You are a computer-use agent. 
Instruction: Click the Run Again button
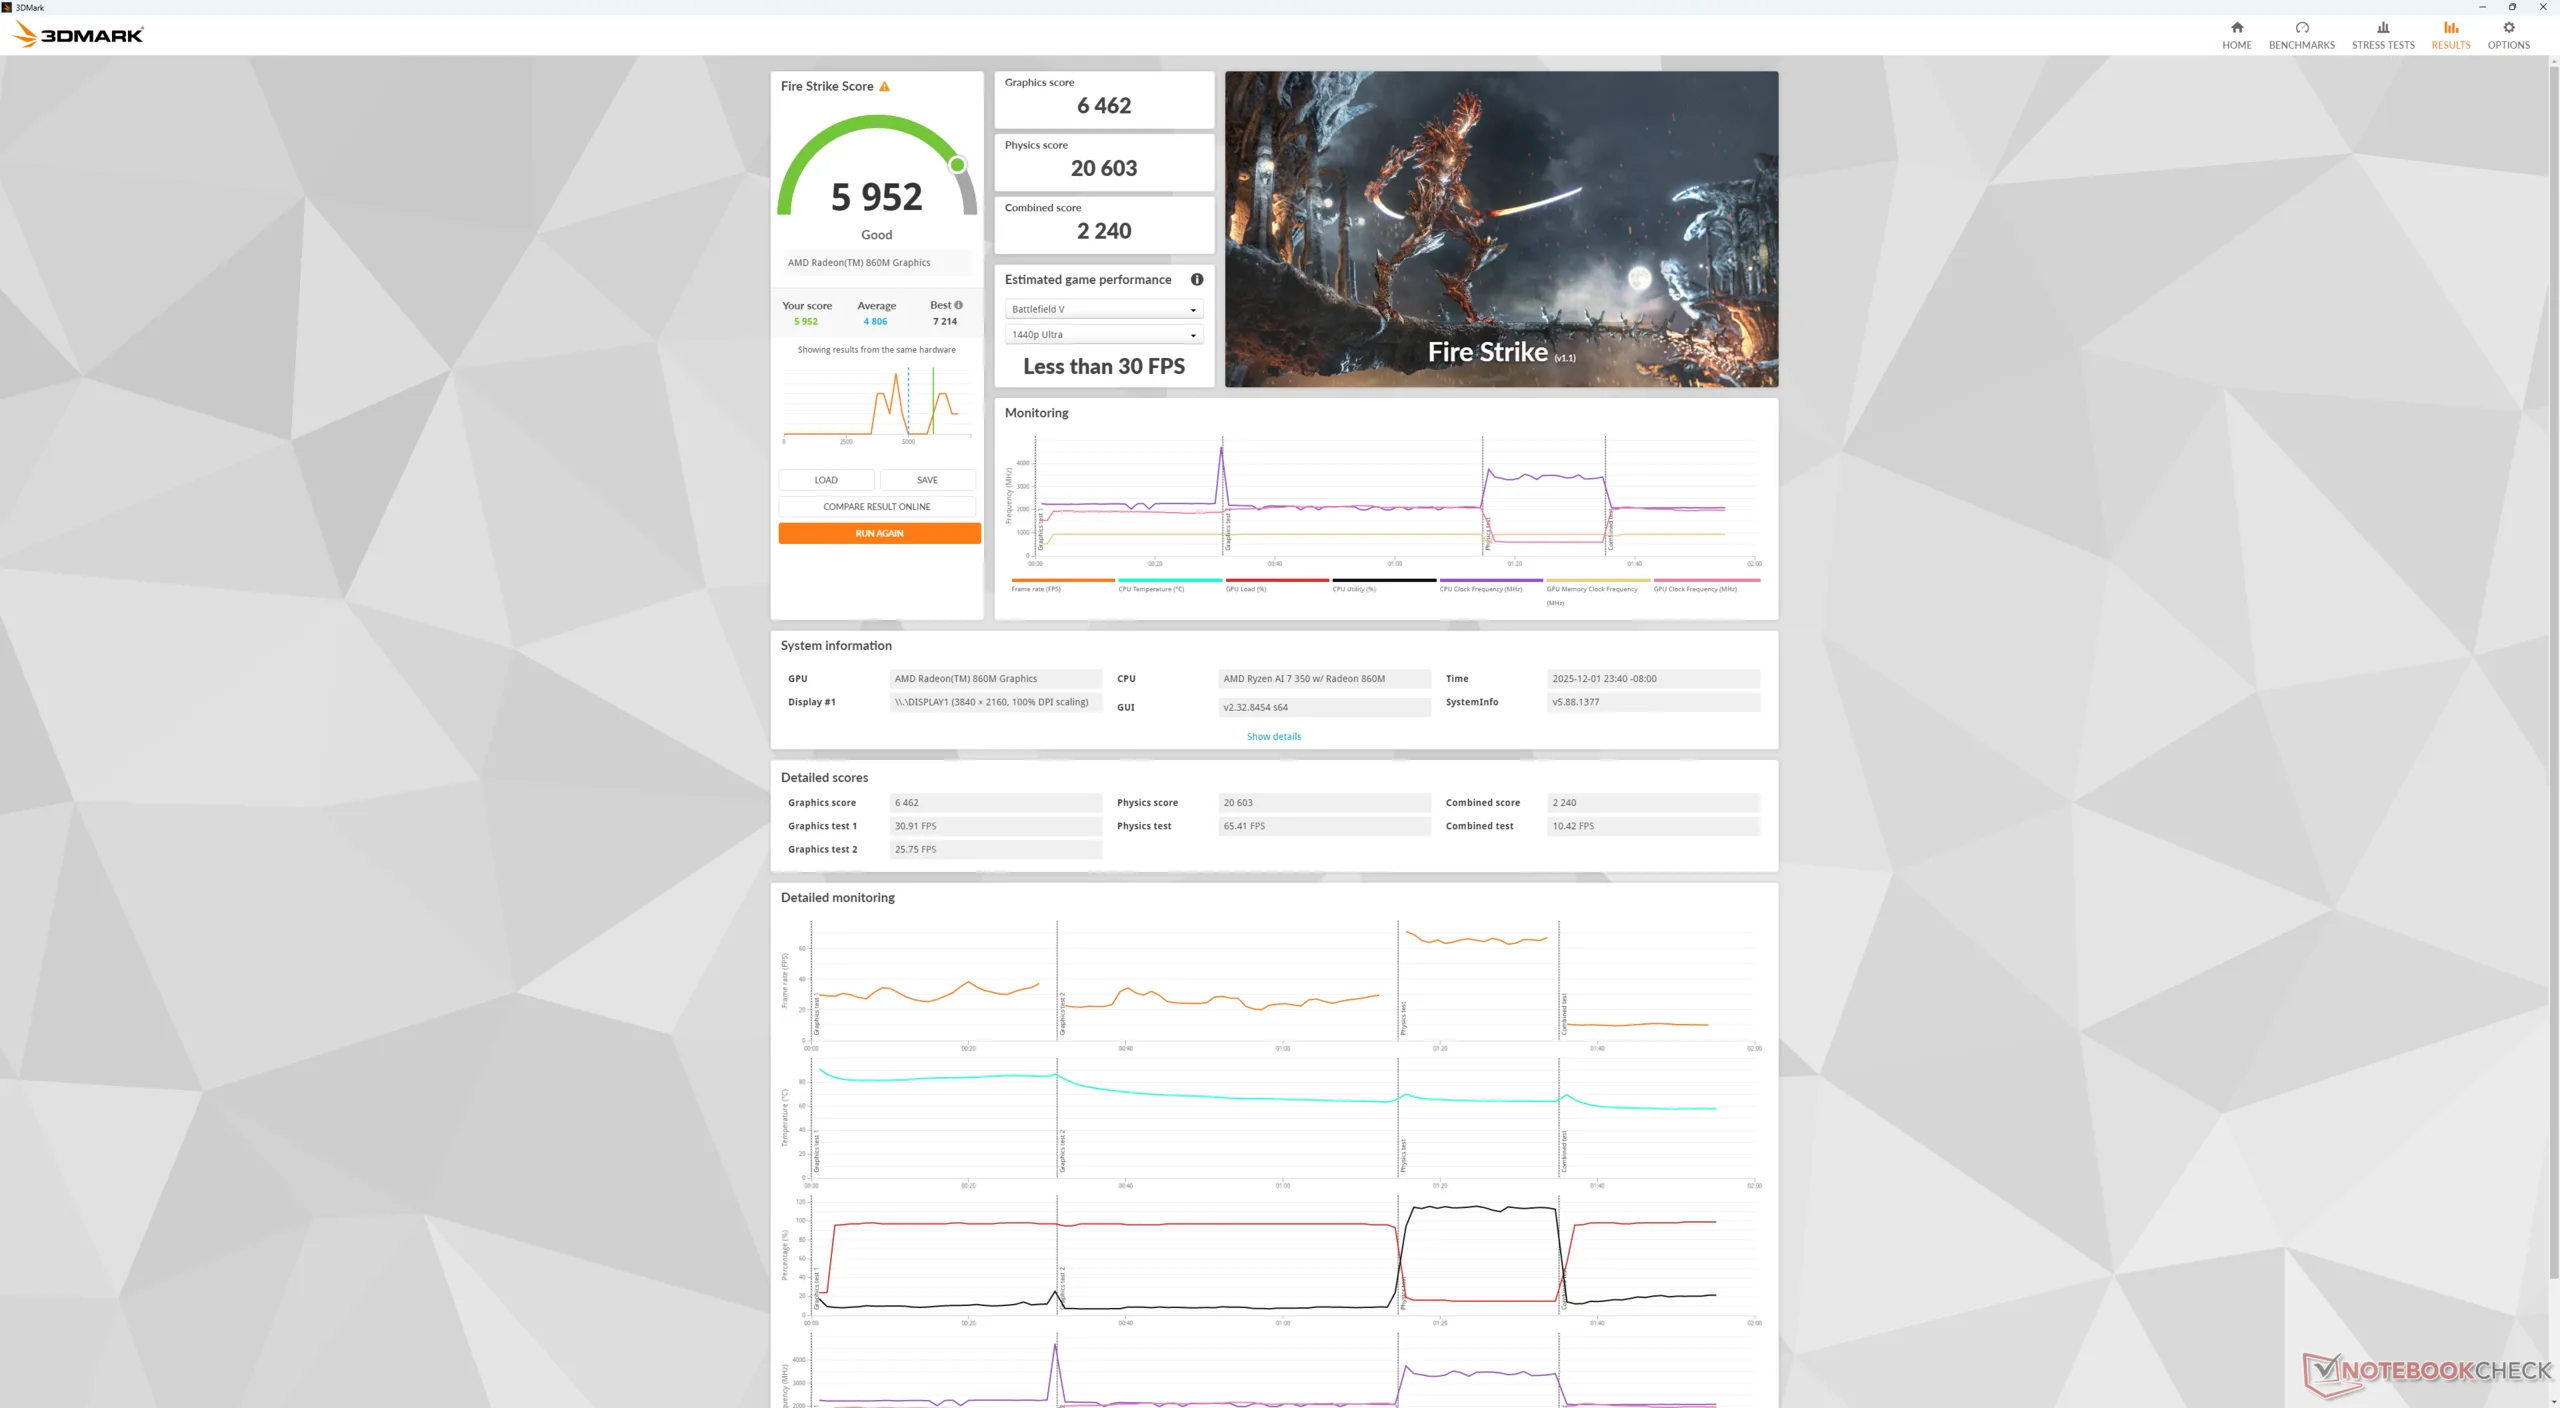[x=878, y=534]
